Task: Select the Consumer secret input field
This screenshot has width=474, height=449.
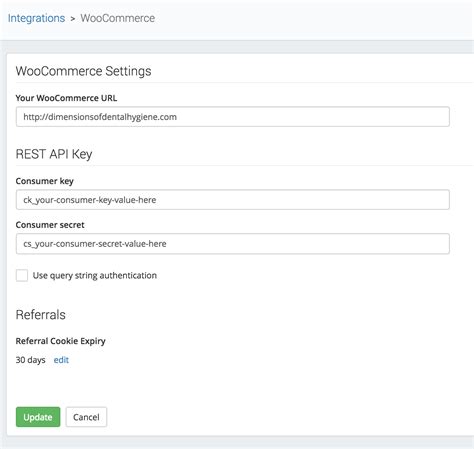Action: (x=233, y=244)
